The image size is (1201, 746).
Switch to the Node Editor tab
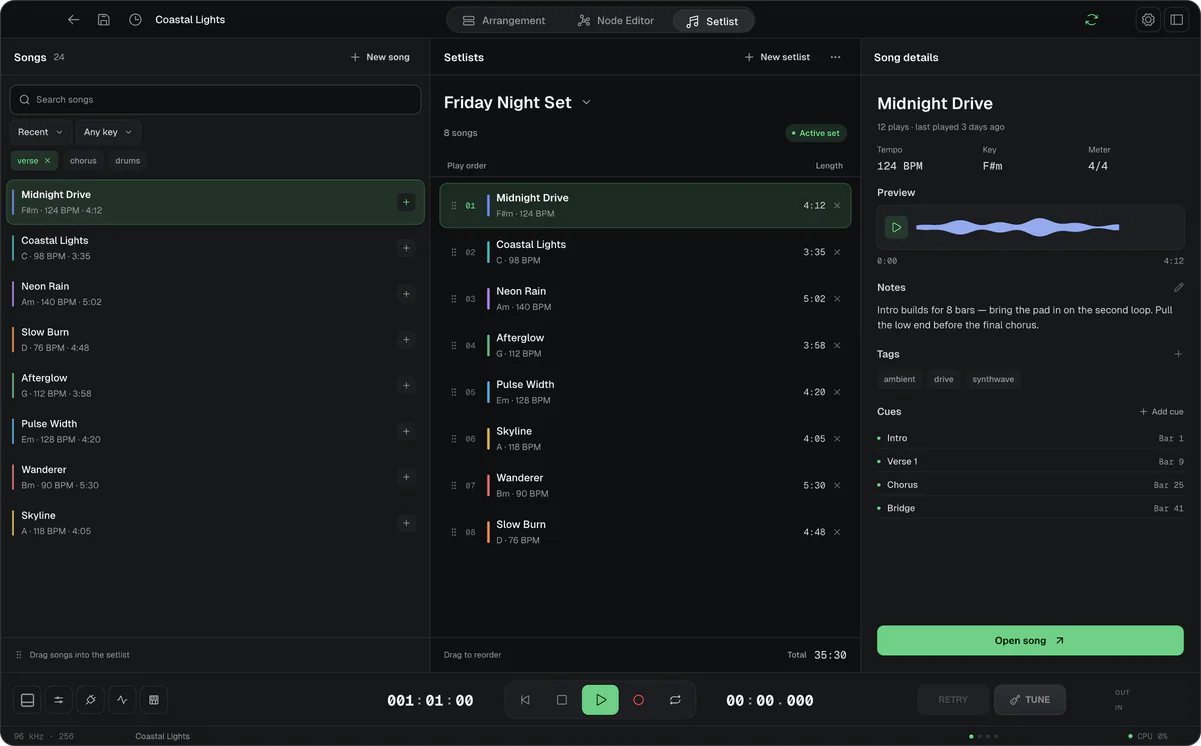point(615,20)
